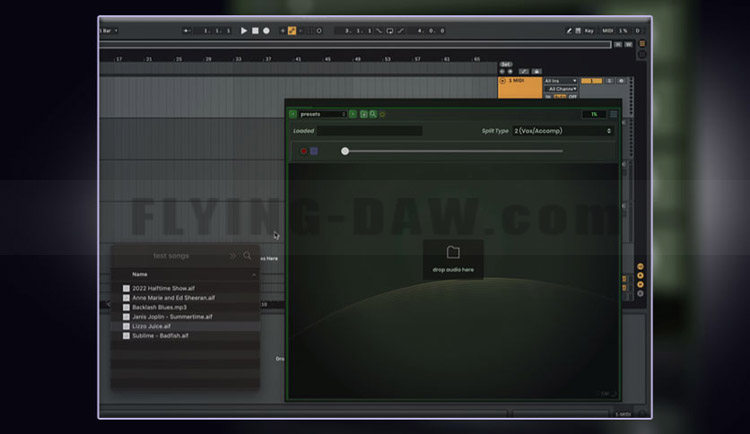Click the plugin's green next preset arrow

(x=353, y=114)
